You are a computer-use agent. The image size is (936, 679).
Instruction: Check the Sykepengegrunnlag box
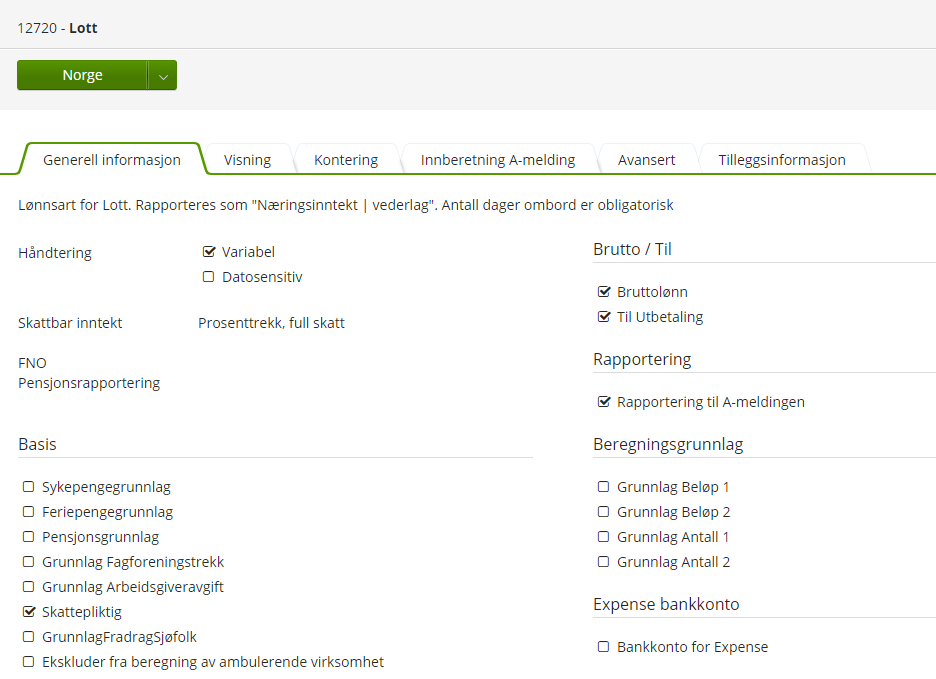(x=29, y=487)
